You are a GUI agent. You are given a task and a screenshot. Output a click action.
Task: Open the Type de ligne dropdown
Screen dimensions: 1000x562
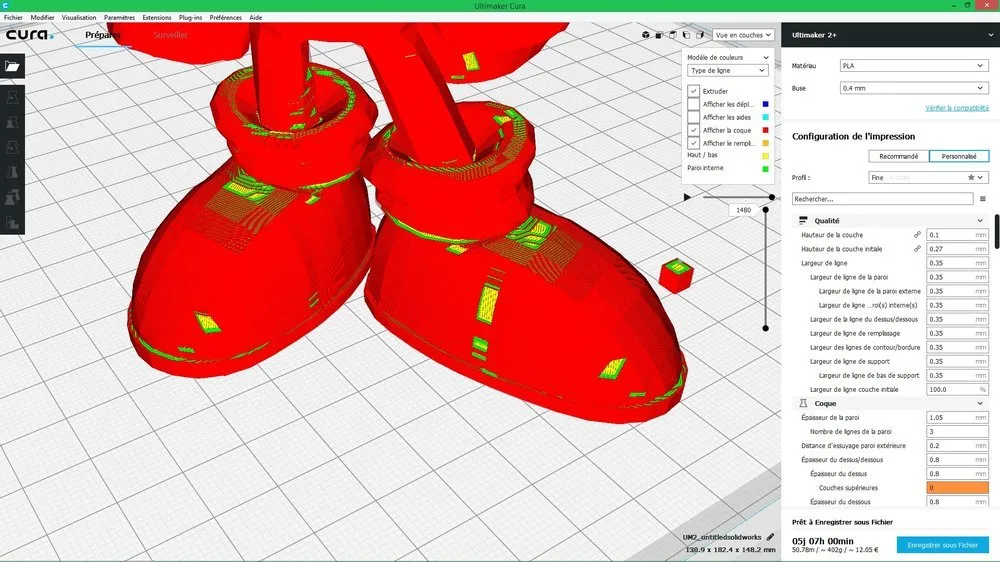coord(728,71)
